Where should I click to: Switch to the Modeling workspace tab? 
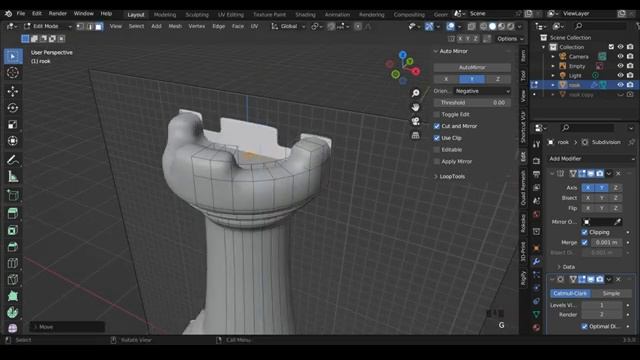coord(165,15)
